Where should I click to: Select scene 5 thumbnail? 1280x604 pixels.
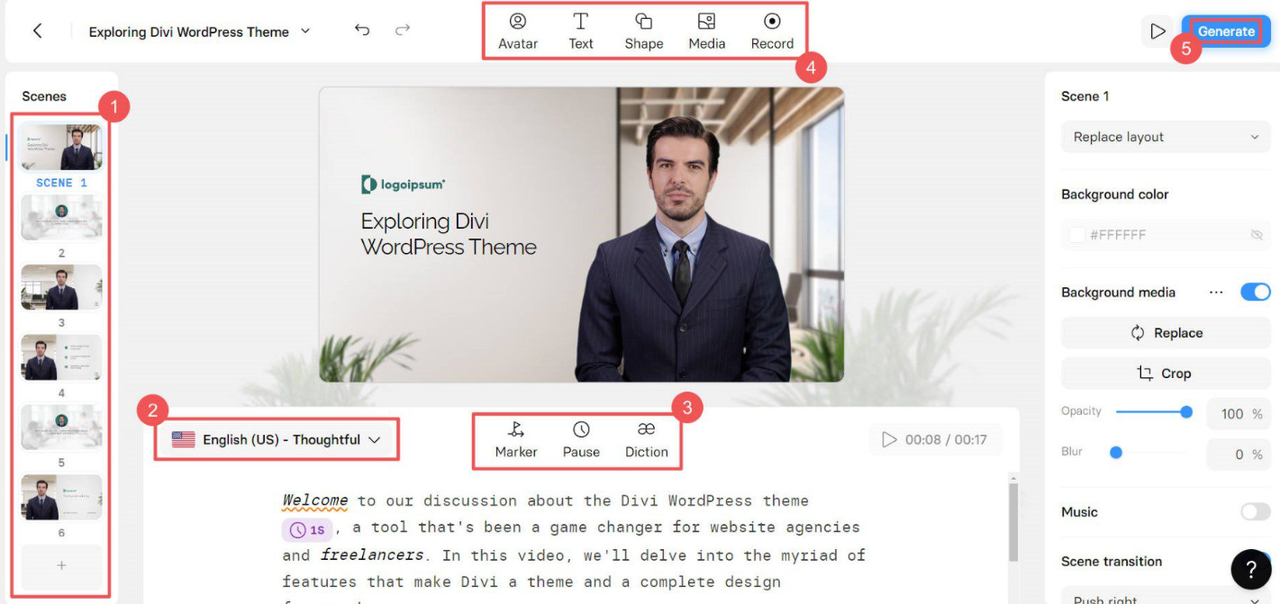pos(62,427)
